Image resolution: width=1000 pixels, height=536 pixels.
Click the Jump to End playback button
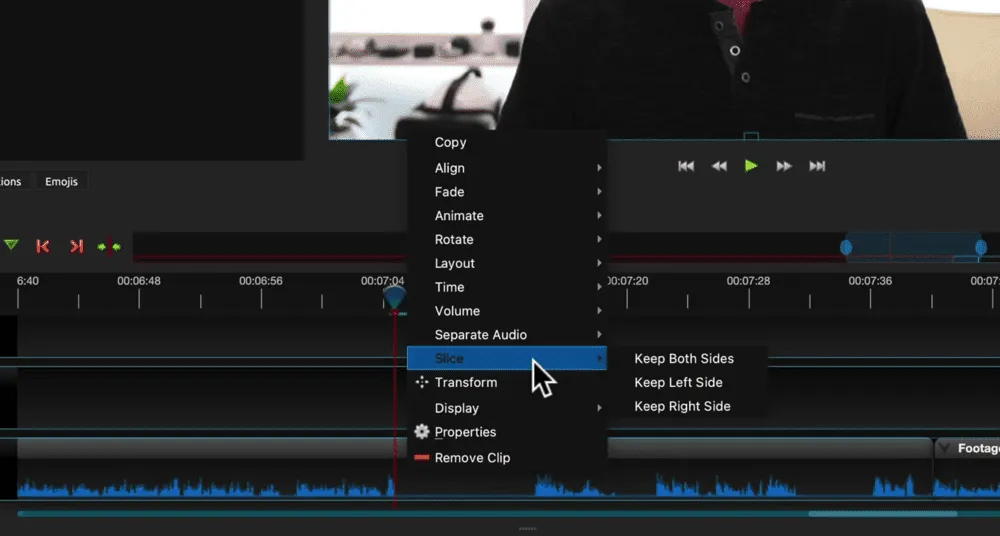[817, 166]
